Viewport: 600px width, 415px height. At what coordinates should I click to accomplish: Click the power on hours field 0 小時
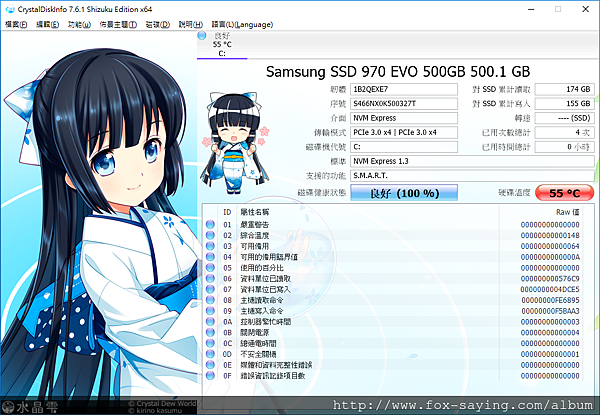tap(564, 147)
